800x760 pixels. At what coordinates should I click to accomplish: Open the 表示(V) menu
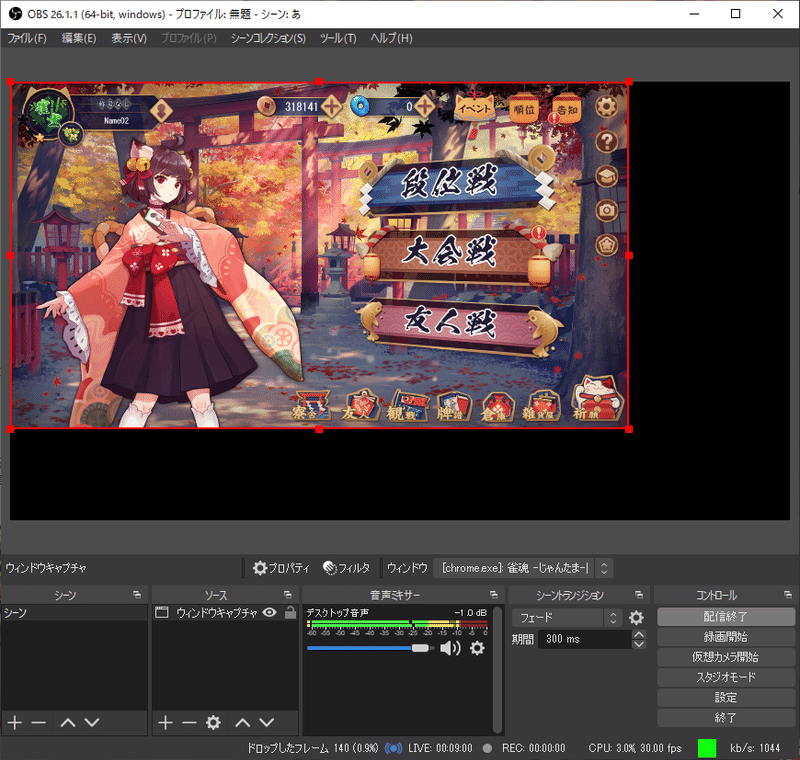coord(129,38)
